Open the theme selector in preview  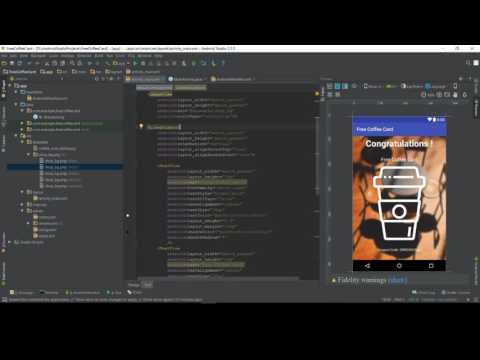(411, 86)
